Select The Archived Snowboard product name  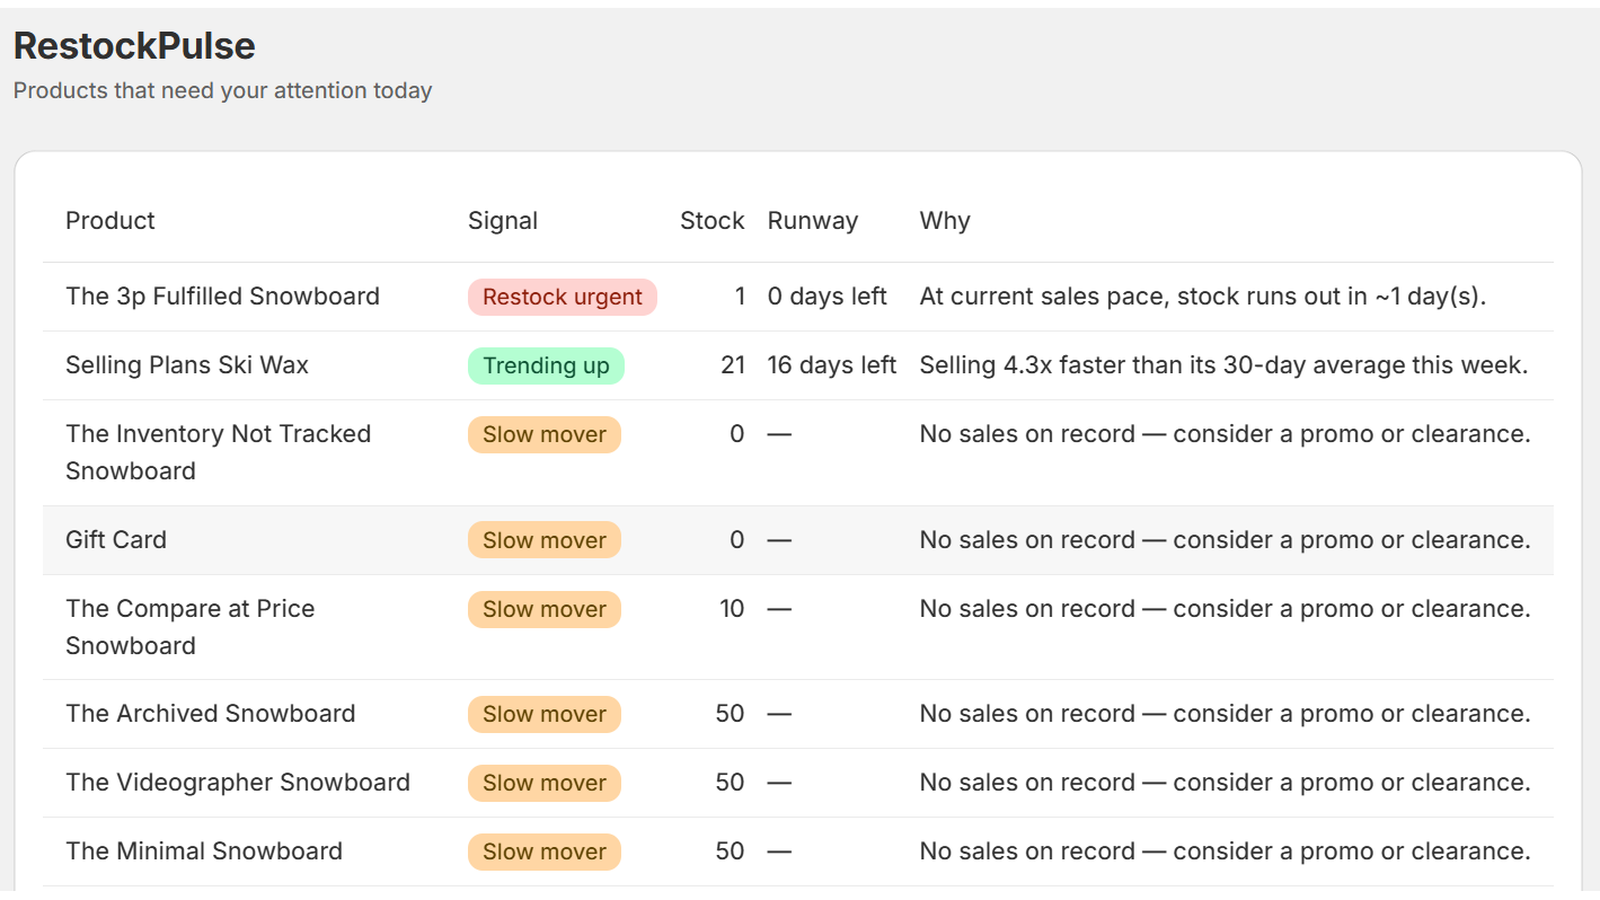(210, 714)
